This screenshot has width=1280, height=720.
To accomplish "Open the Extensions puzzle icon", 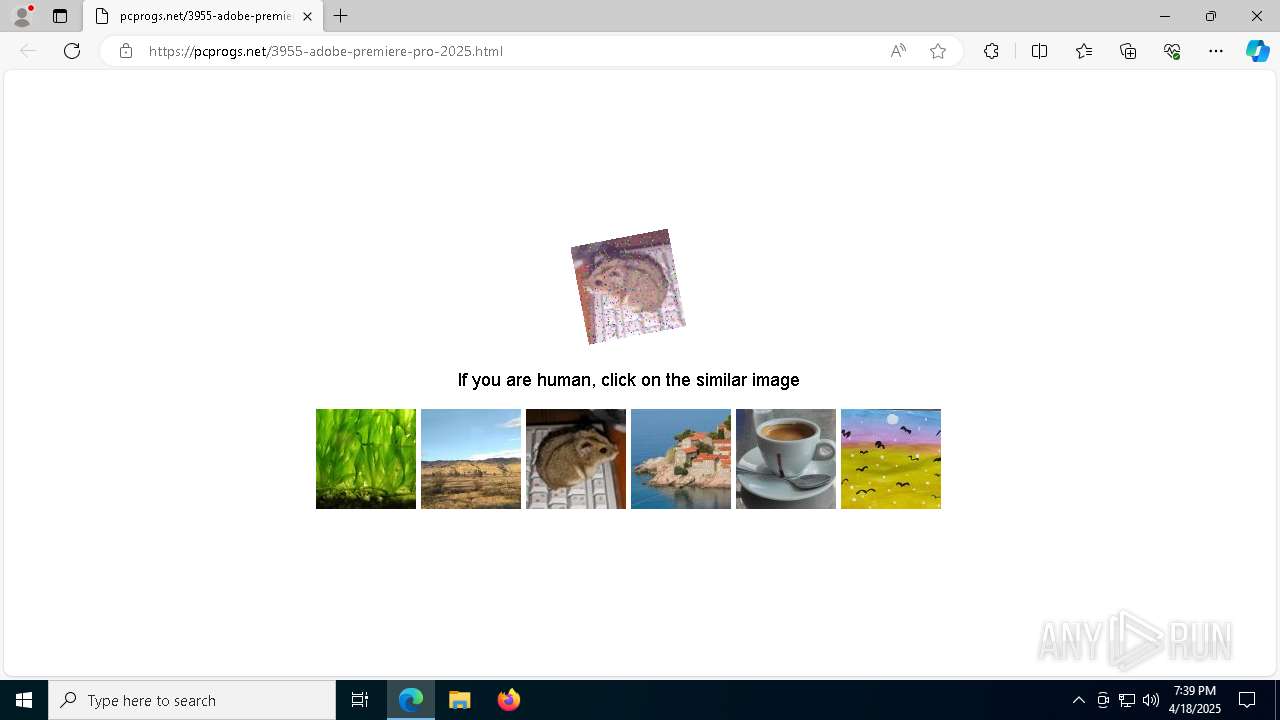I will pyautogui.click(x=991, y=51).
